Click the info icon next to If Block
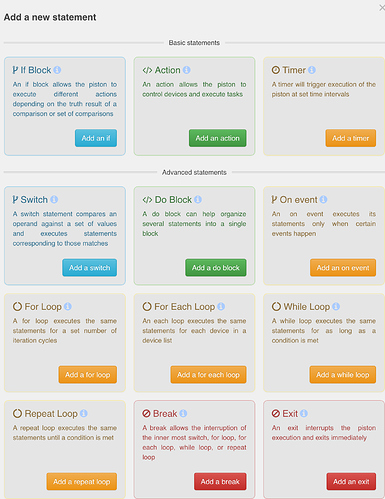Viewport: 385px width, 499px height. click(x=57, y=70)
